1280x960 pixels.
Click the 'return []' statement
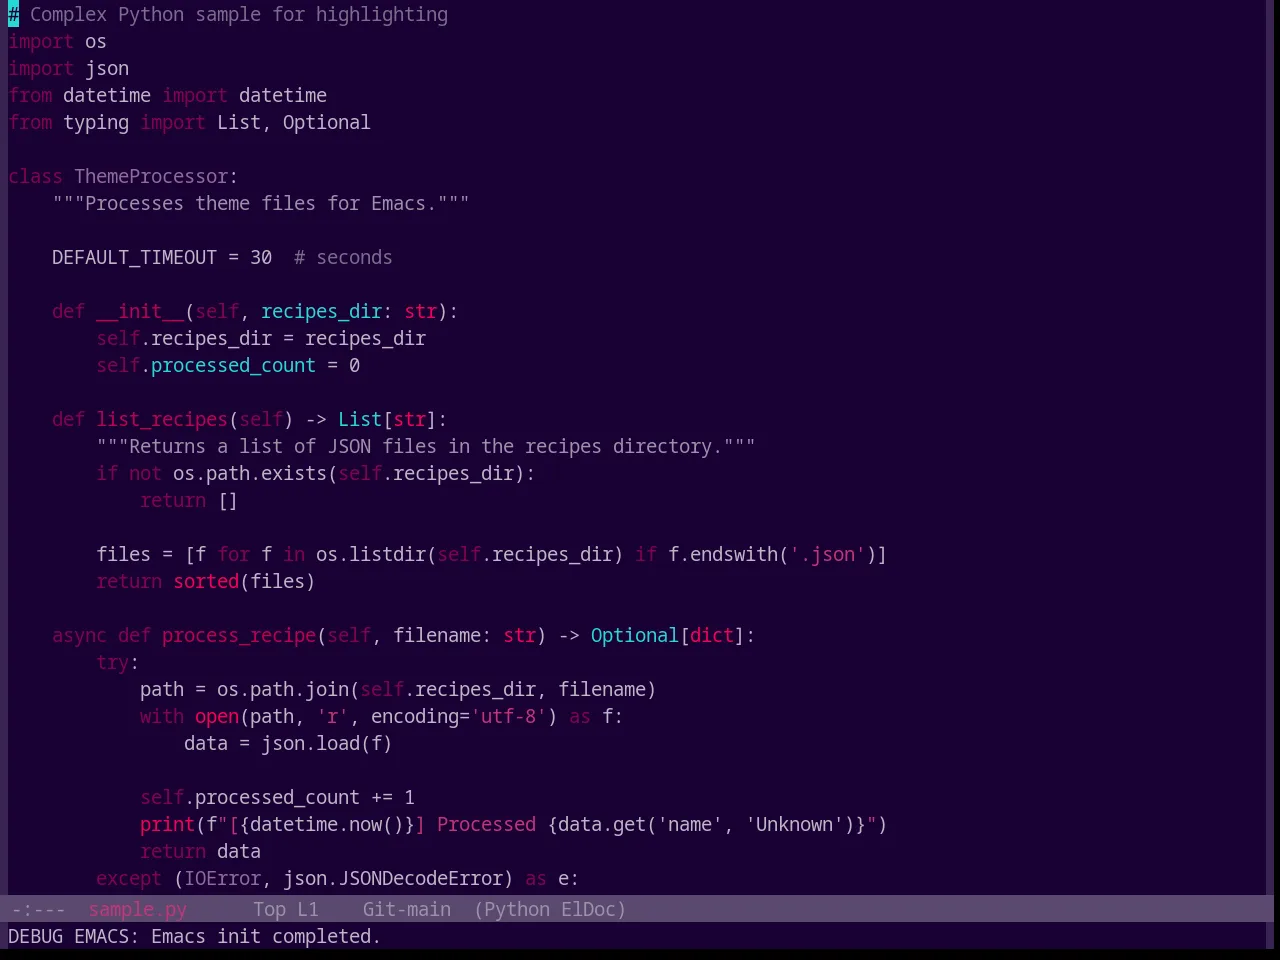tap(189, 500)
